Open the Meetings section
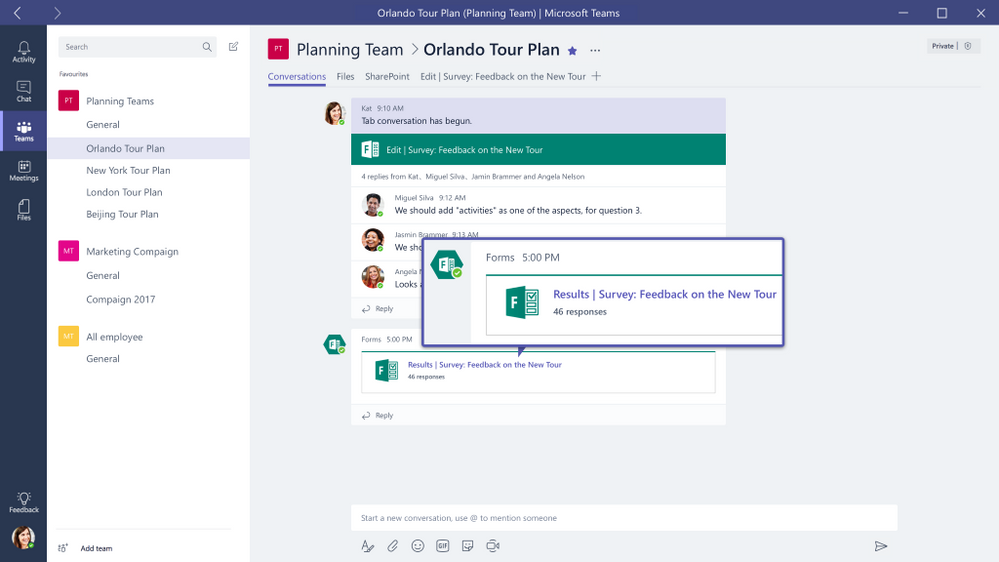Viewport: 999px width, 562px height. point(24,171)
